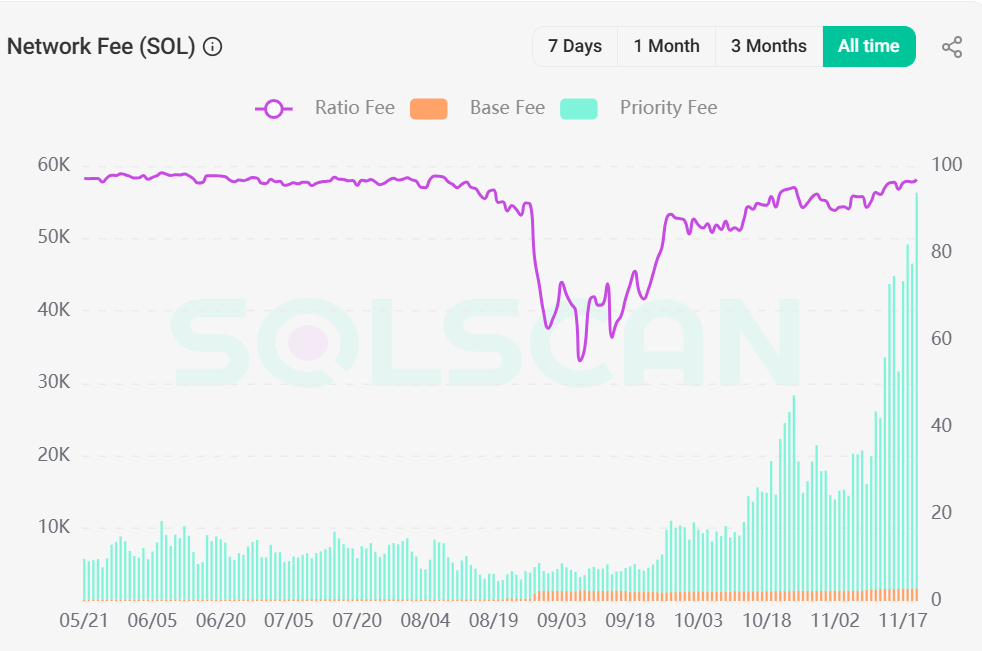Click the share icon next to All time
Screen dimensions: 982x651
click(x=952, y=47)
